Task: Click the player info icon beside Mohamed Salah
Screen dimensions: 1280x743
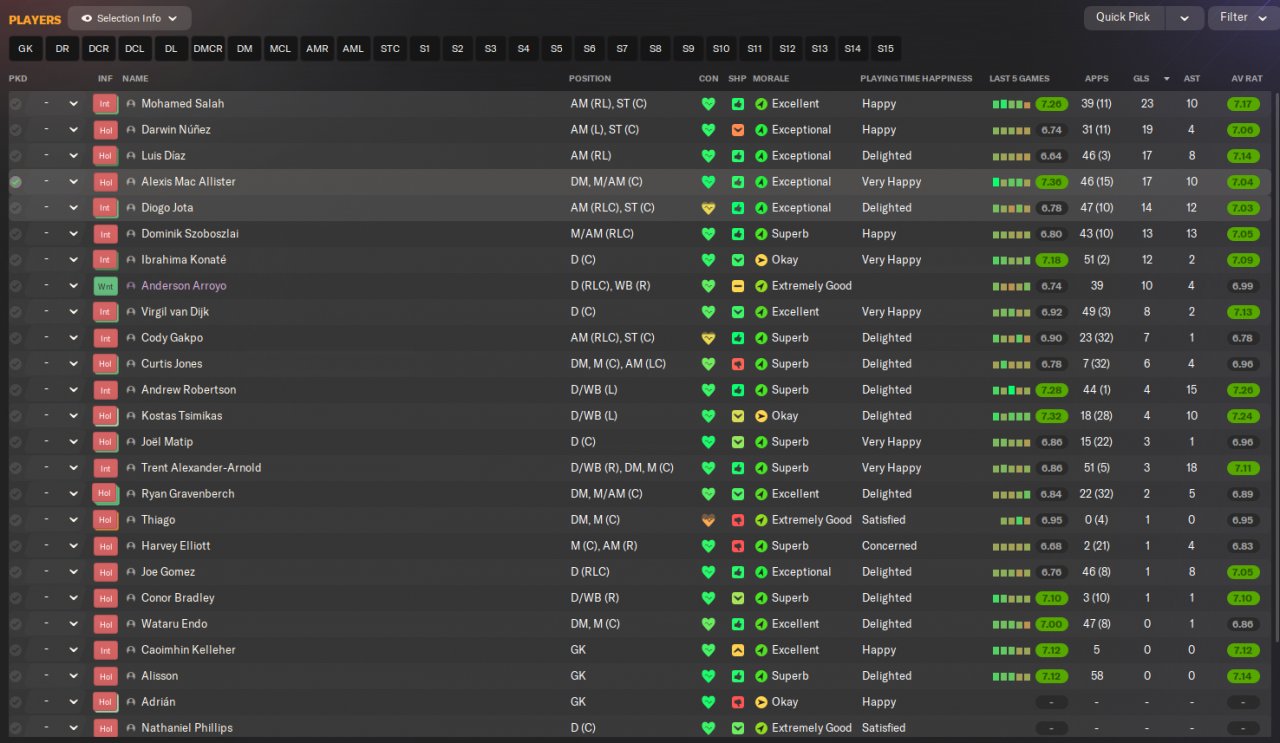Action: 130,104
